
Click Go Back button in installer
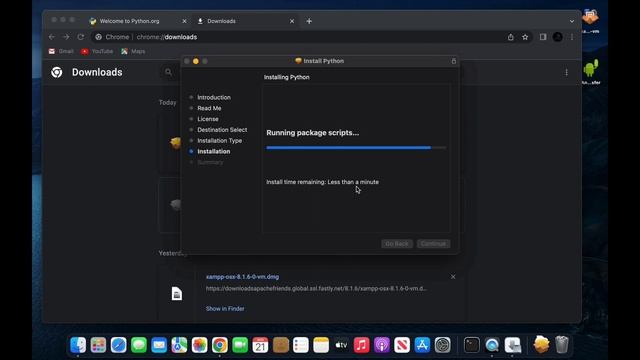pyautogui.click(x=397, y=244)
